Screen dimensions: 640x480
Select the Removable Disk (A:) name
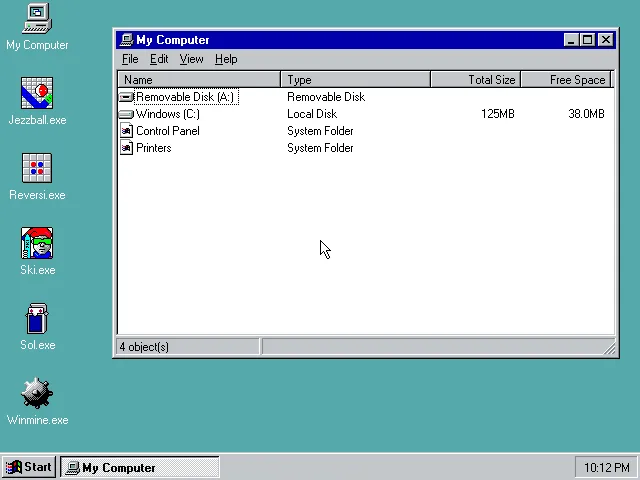(x=186, y=97)
